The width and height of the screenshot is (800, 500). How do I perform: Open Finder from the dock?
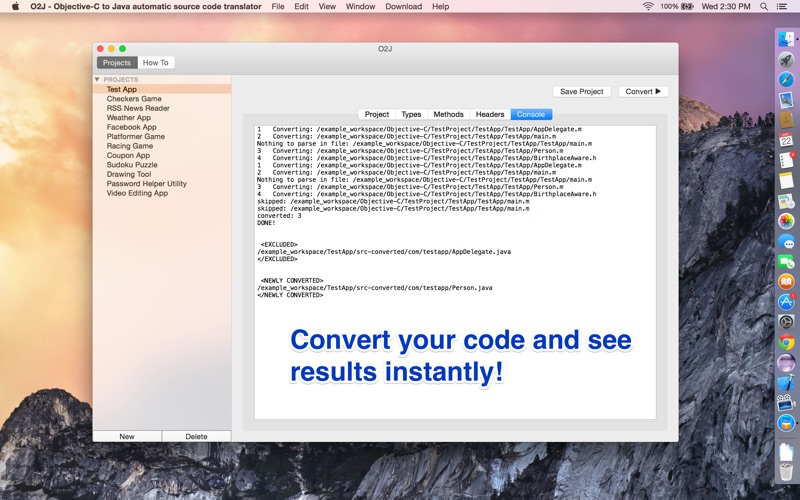pos(786,39)
